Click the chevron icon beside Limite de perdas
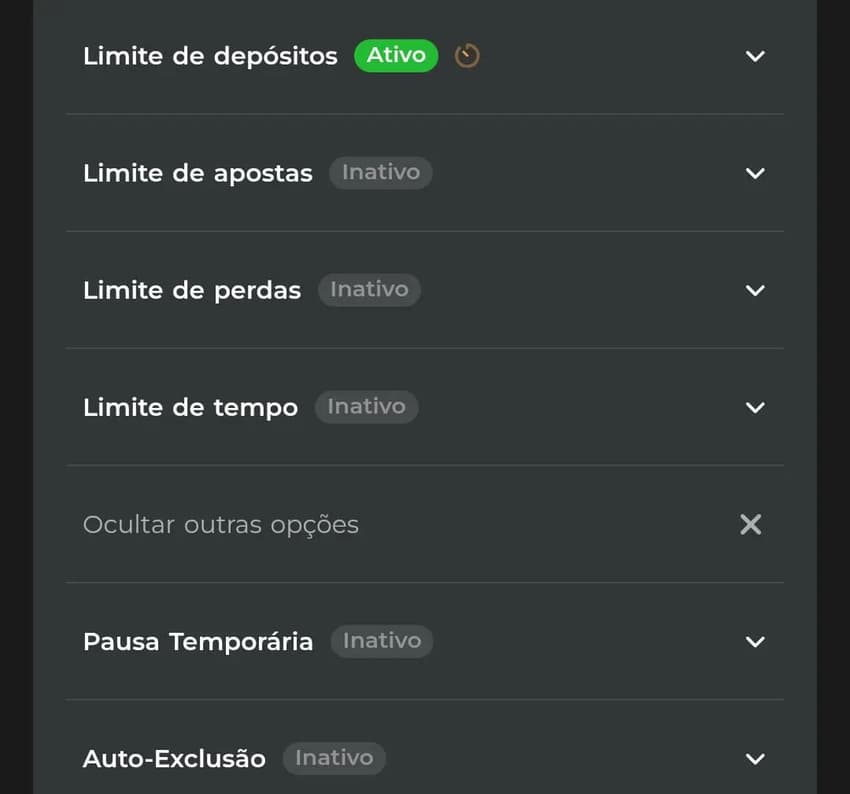 point(755,290)
